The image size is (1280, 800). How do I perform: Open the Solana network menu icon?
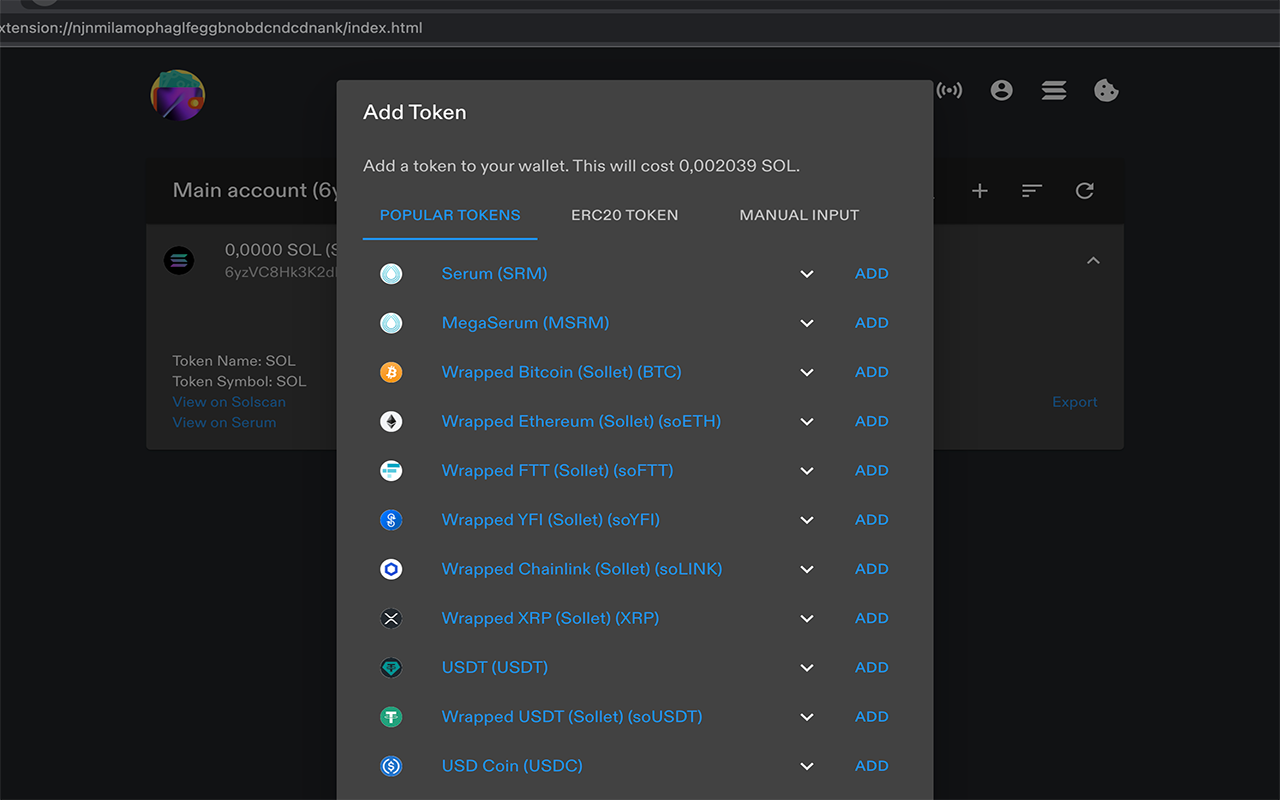click(x=1054, y=91)
